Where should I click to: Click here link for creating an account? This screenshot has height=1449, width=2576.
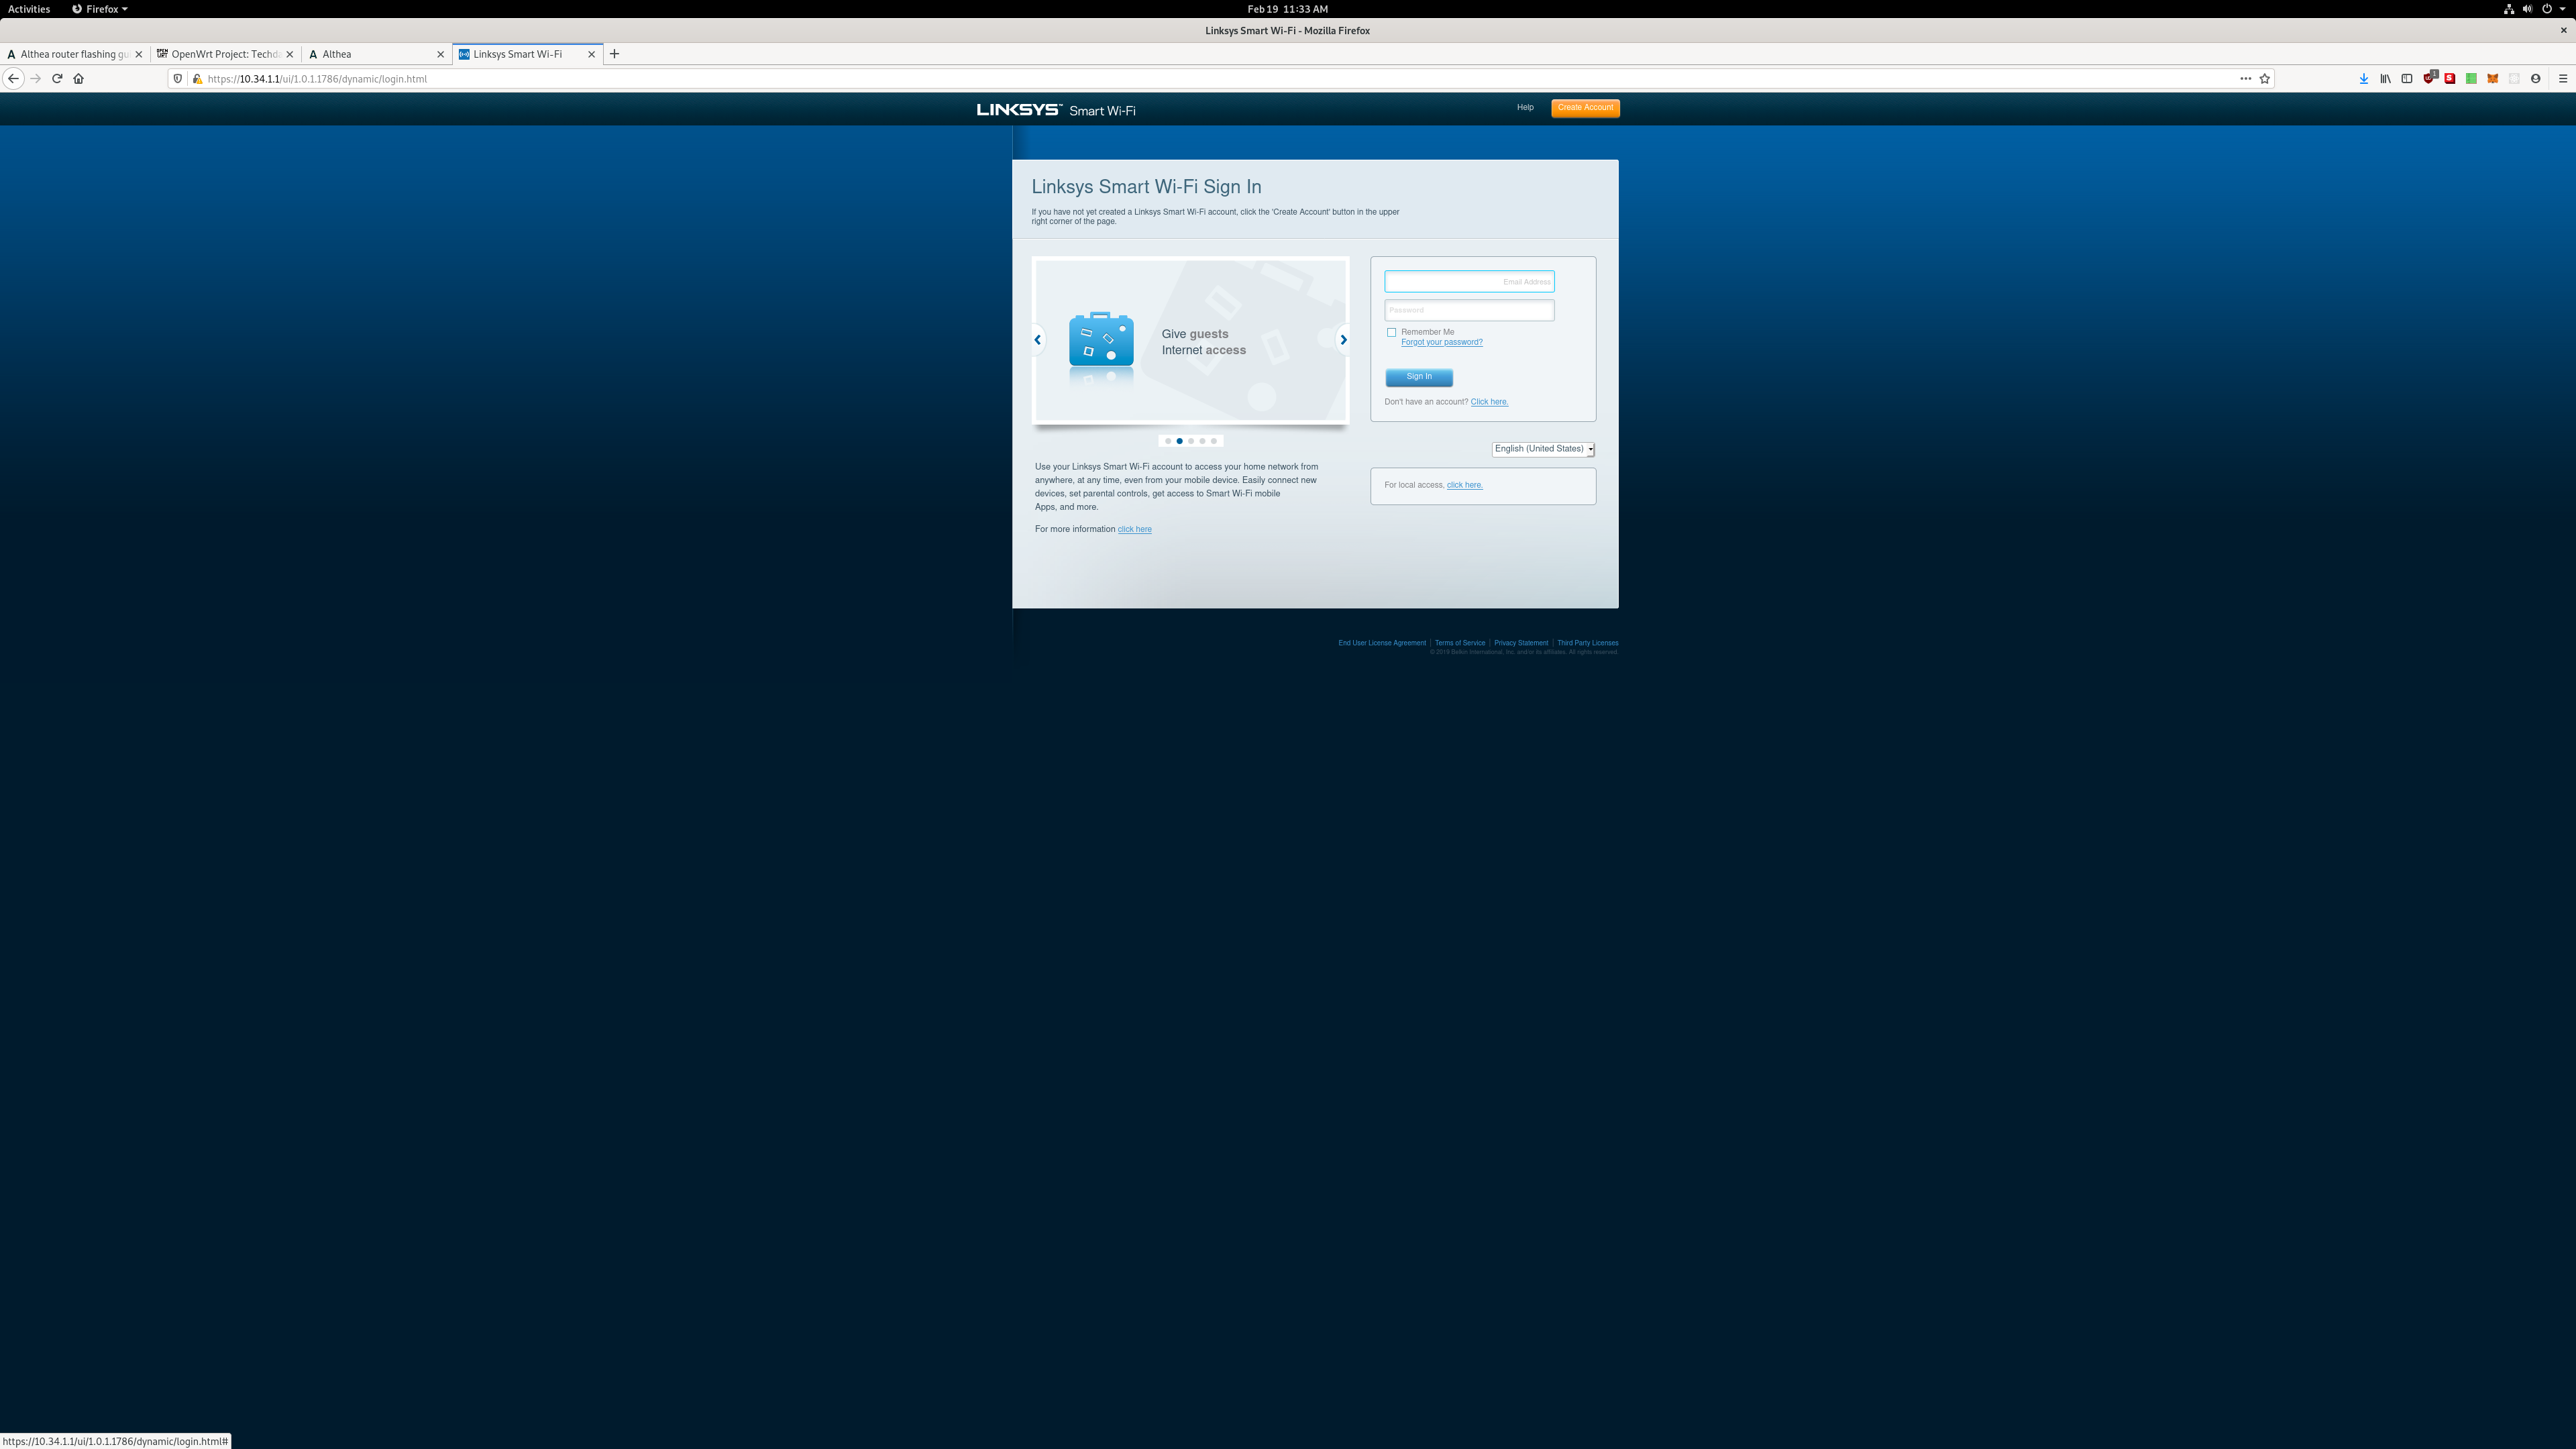[1489, 402]
